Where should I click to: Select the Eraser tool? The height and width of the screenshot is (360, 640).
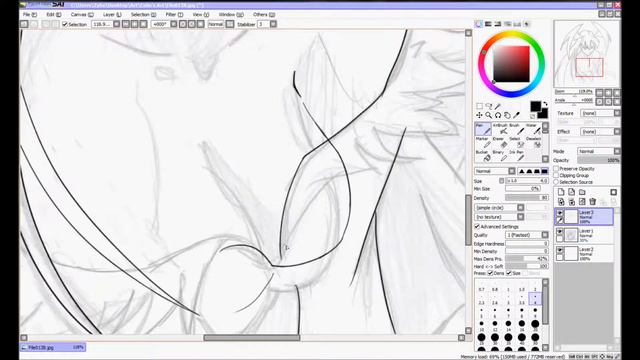[x=500, y=142]
